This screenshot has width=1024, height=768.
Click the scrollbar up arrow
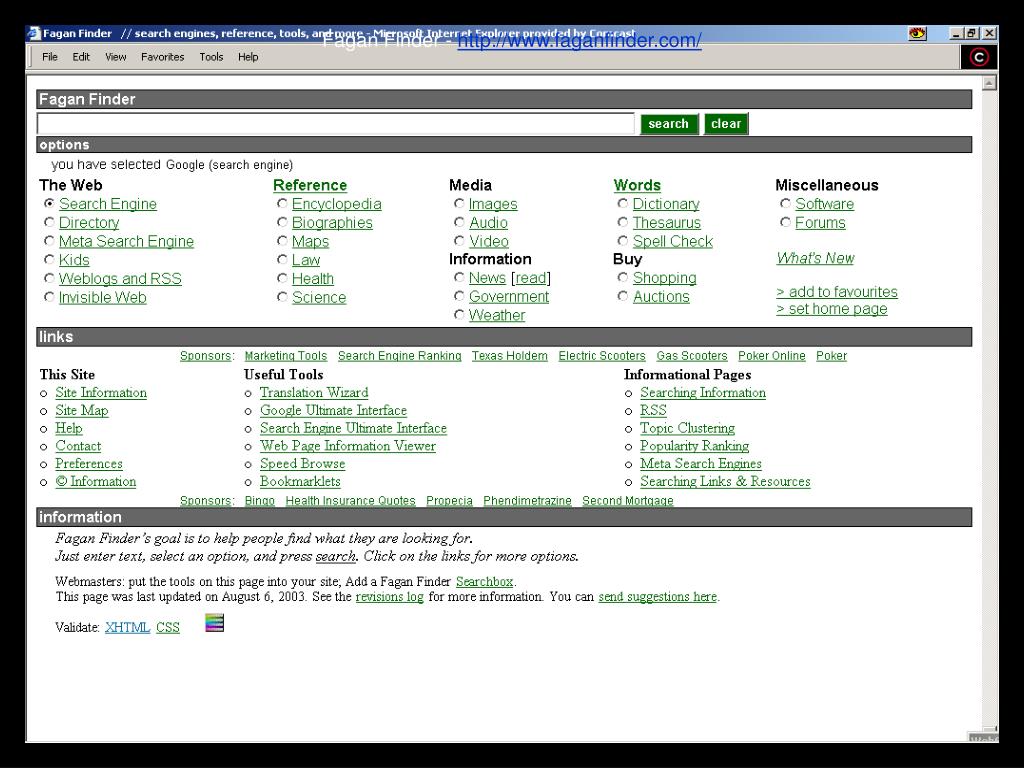(989, 83)
